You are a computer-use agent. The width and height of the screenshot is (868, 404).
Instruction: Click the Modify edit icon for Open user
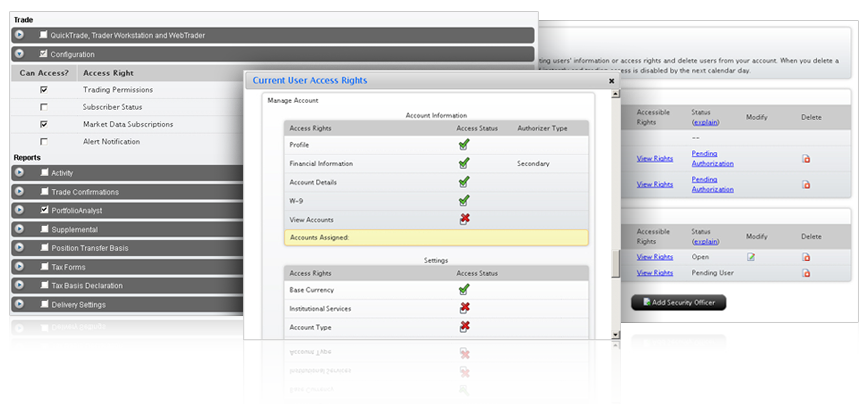point(751,257)
